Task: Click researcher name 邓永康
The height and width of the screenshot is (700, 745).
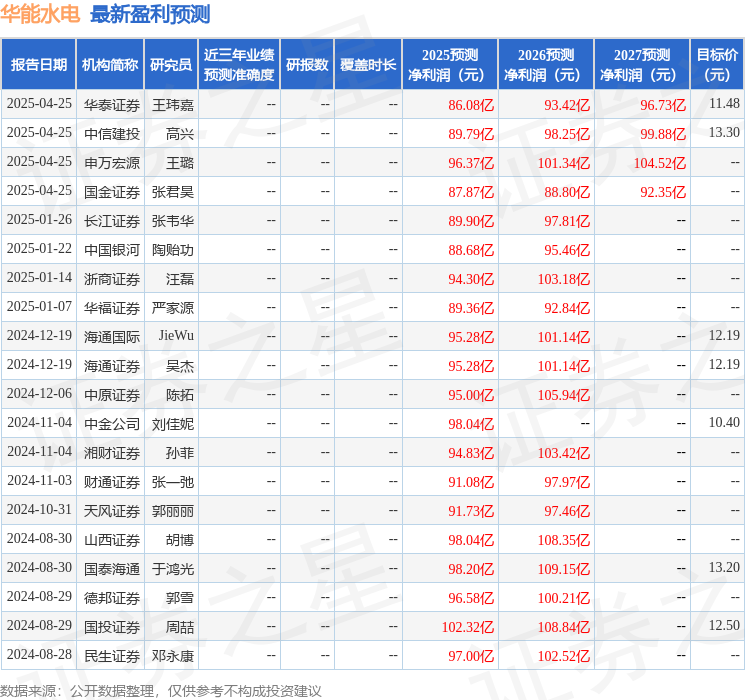Action: point(172,656)
